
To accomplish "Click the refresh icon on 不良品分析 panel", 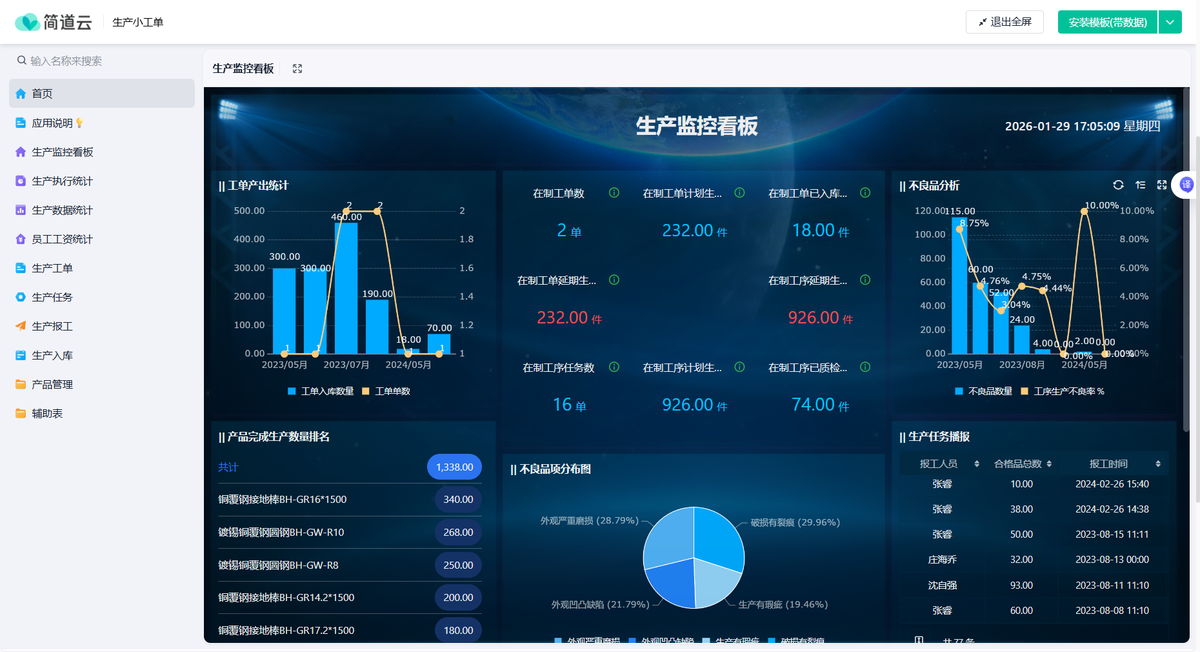I will click(1118, 185).
